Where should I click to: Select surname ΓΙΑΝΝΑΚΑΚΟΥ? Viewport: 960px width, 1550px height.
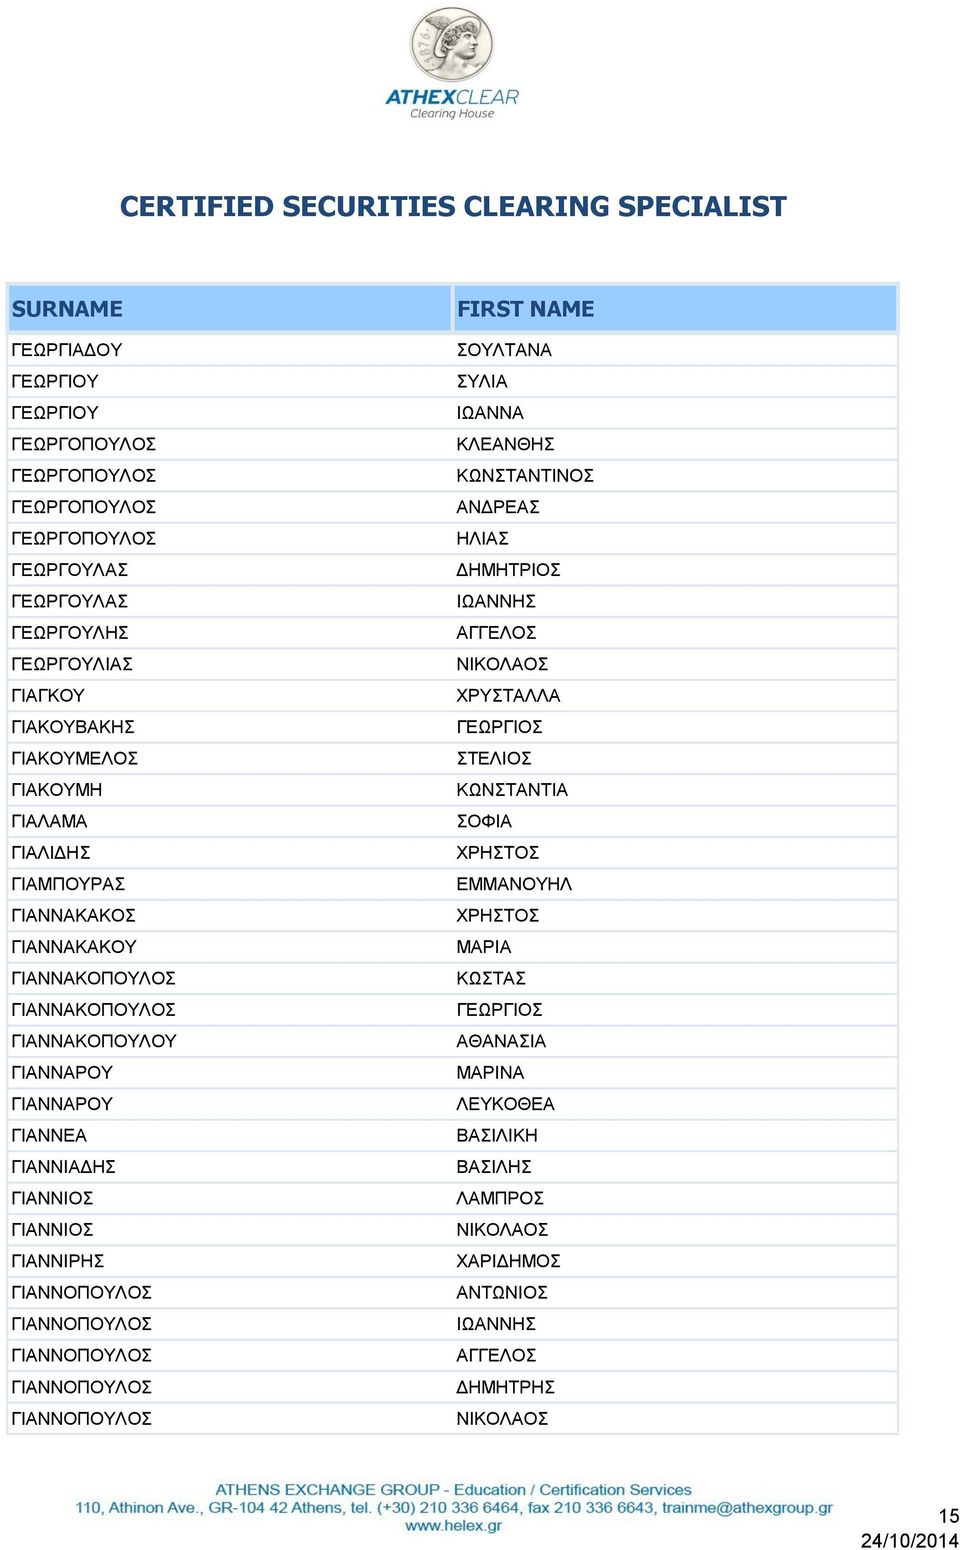(74, 947)
